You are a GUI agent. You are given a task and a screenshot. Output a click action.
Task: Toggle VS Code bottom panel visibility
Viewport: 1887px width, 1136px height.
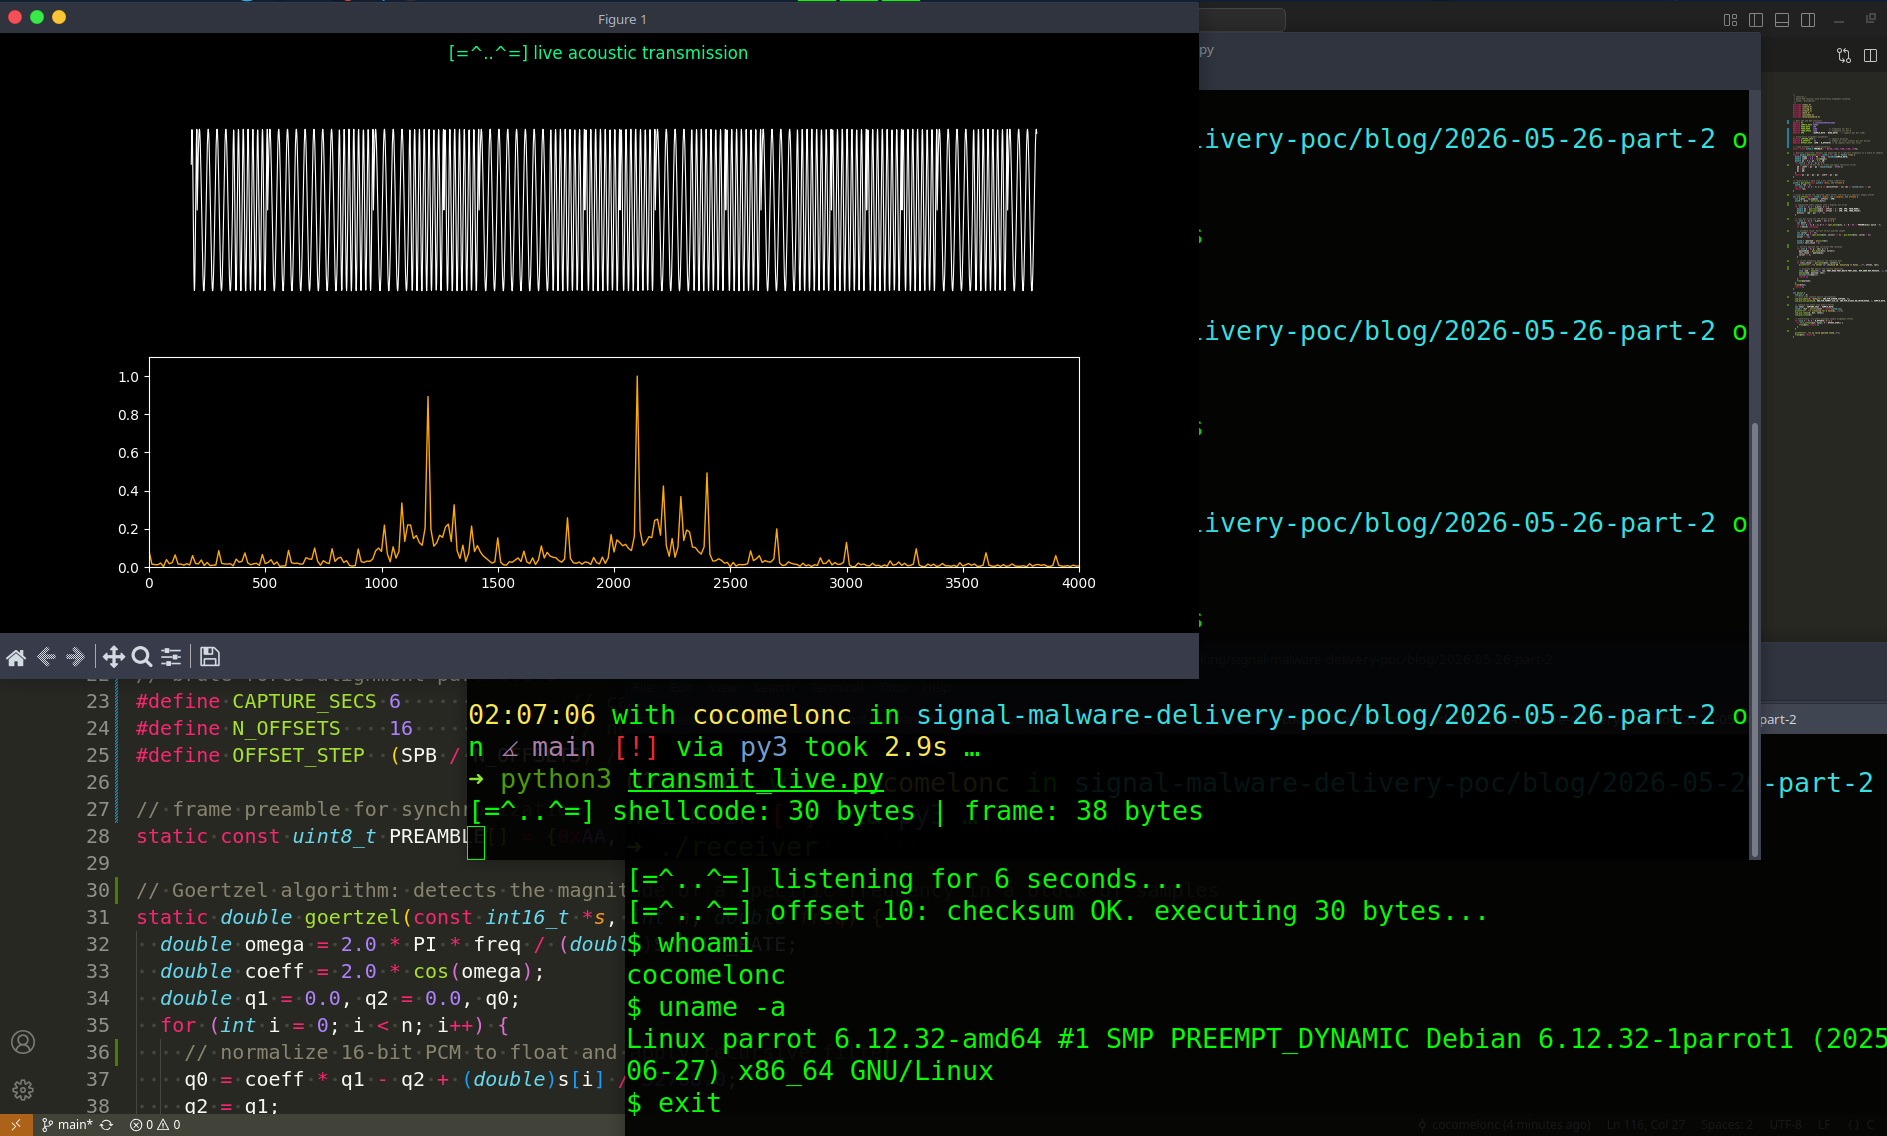pyautogui.click(x=1782, y=20)
